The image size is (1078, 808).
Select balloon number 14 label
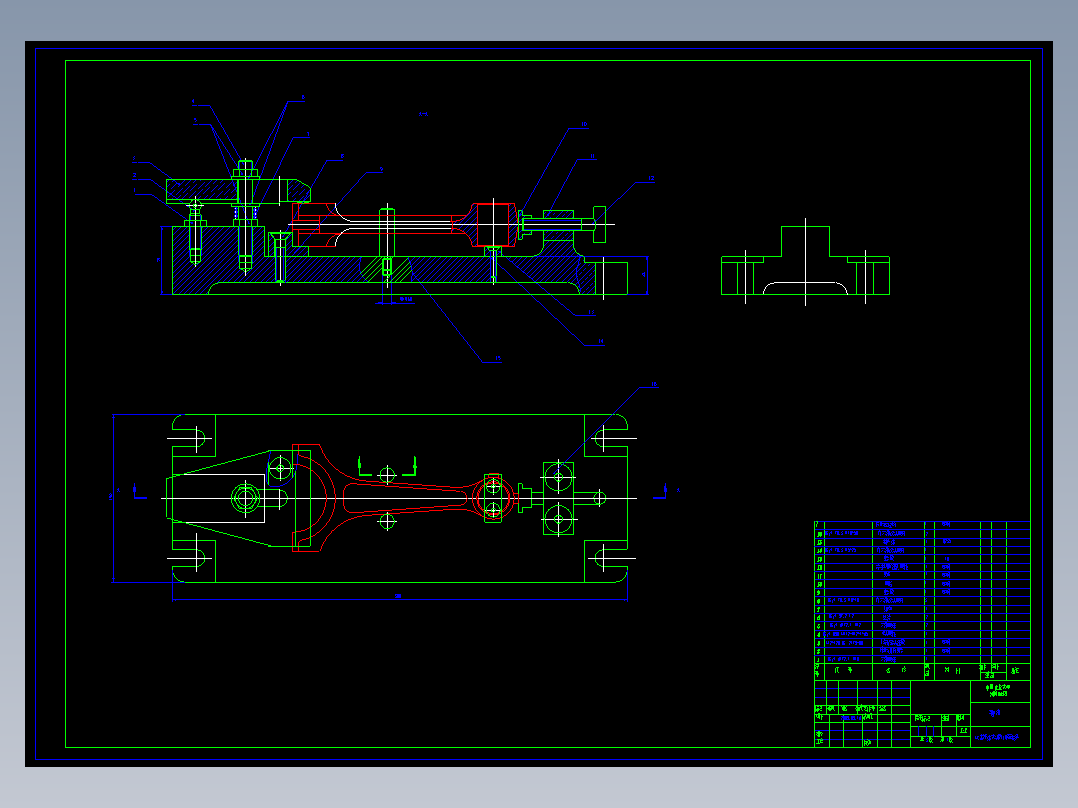tap(601, 342)
